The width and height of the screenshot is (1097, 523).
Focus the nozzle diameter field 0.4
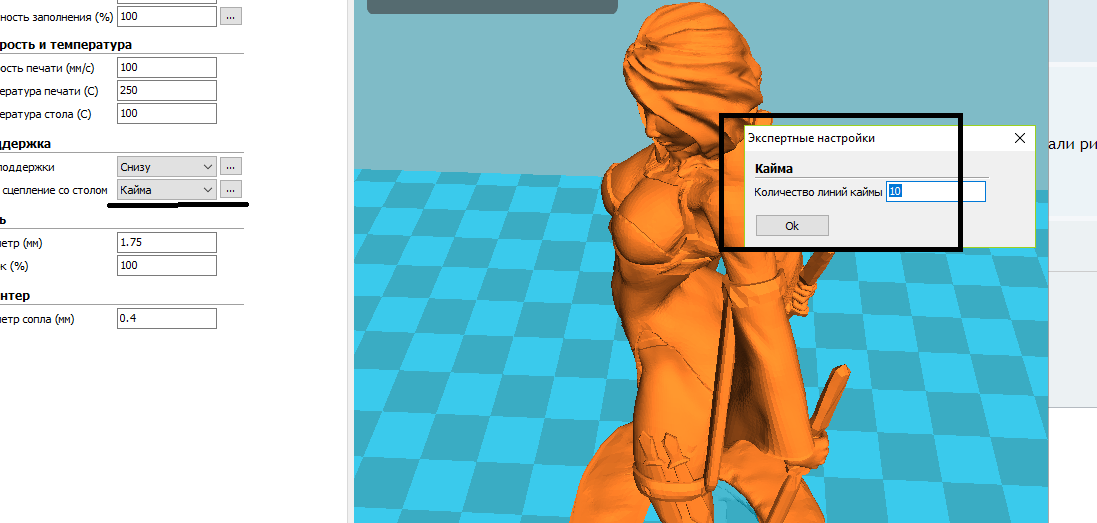[166, 318]
